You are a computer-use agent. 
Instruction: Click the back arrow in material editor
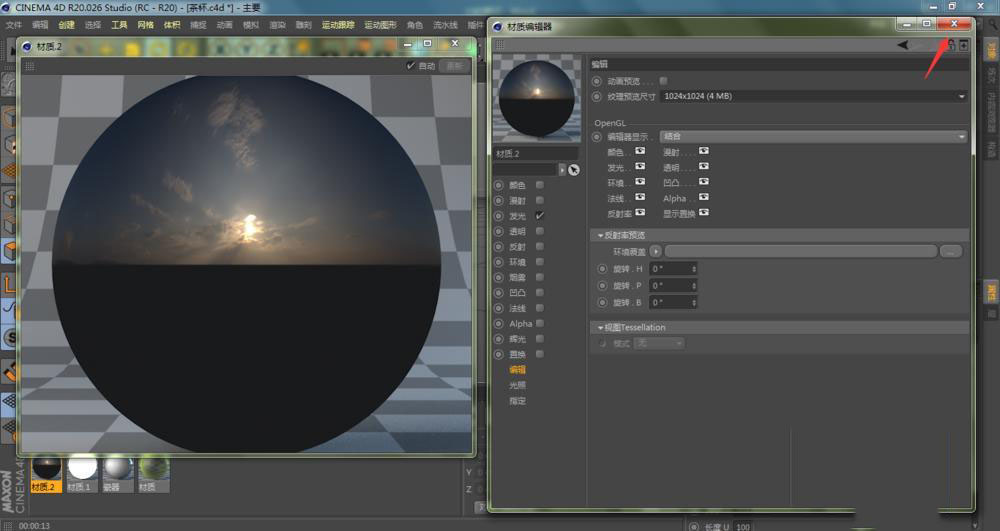click(x=903, y=45)
